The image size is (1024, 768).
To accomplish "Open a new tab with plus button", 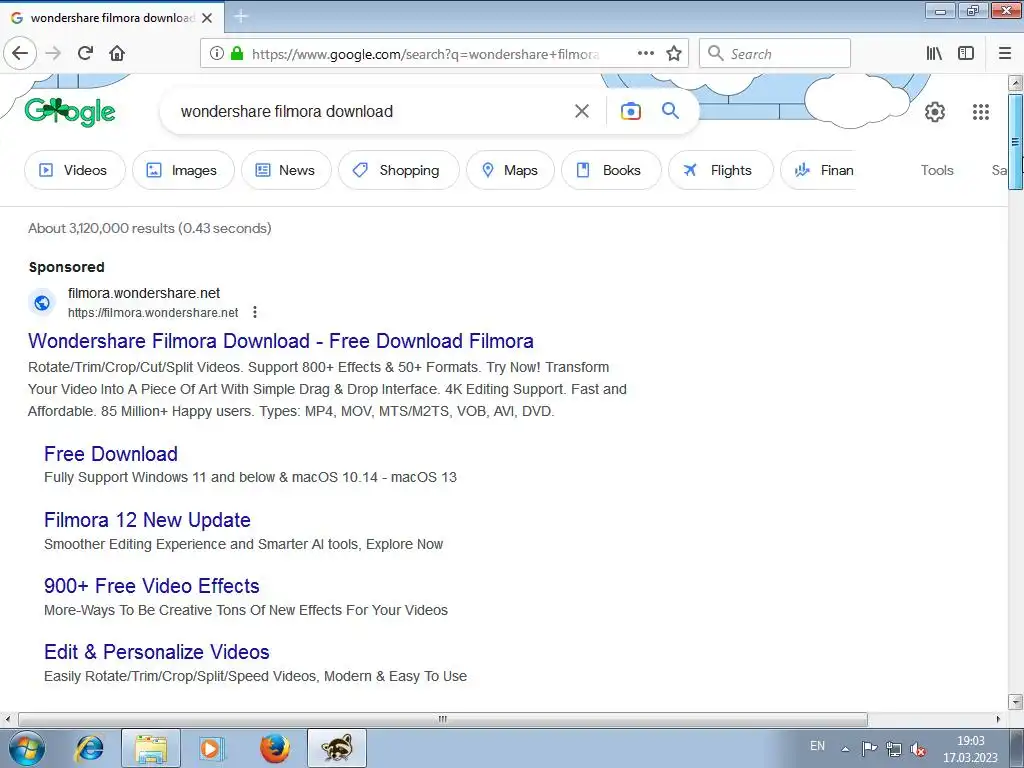I will pyautogui.click(x=240, y=16).
